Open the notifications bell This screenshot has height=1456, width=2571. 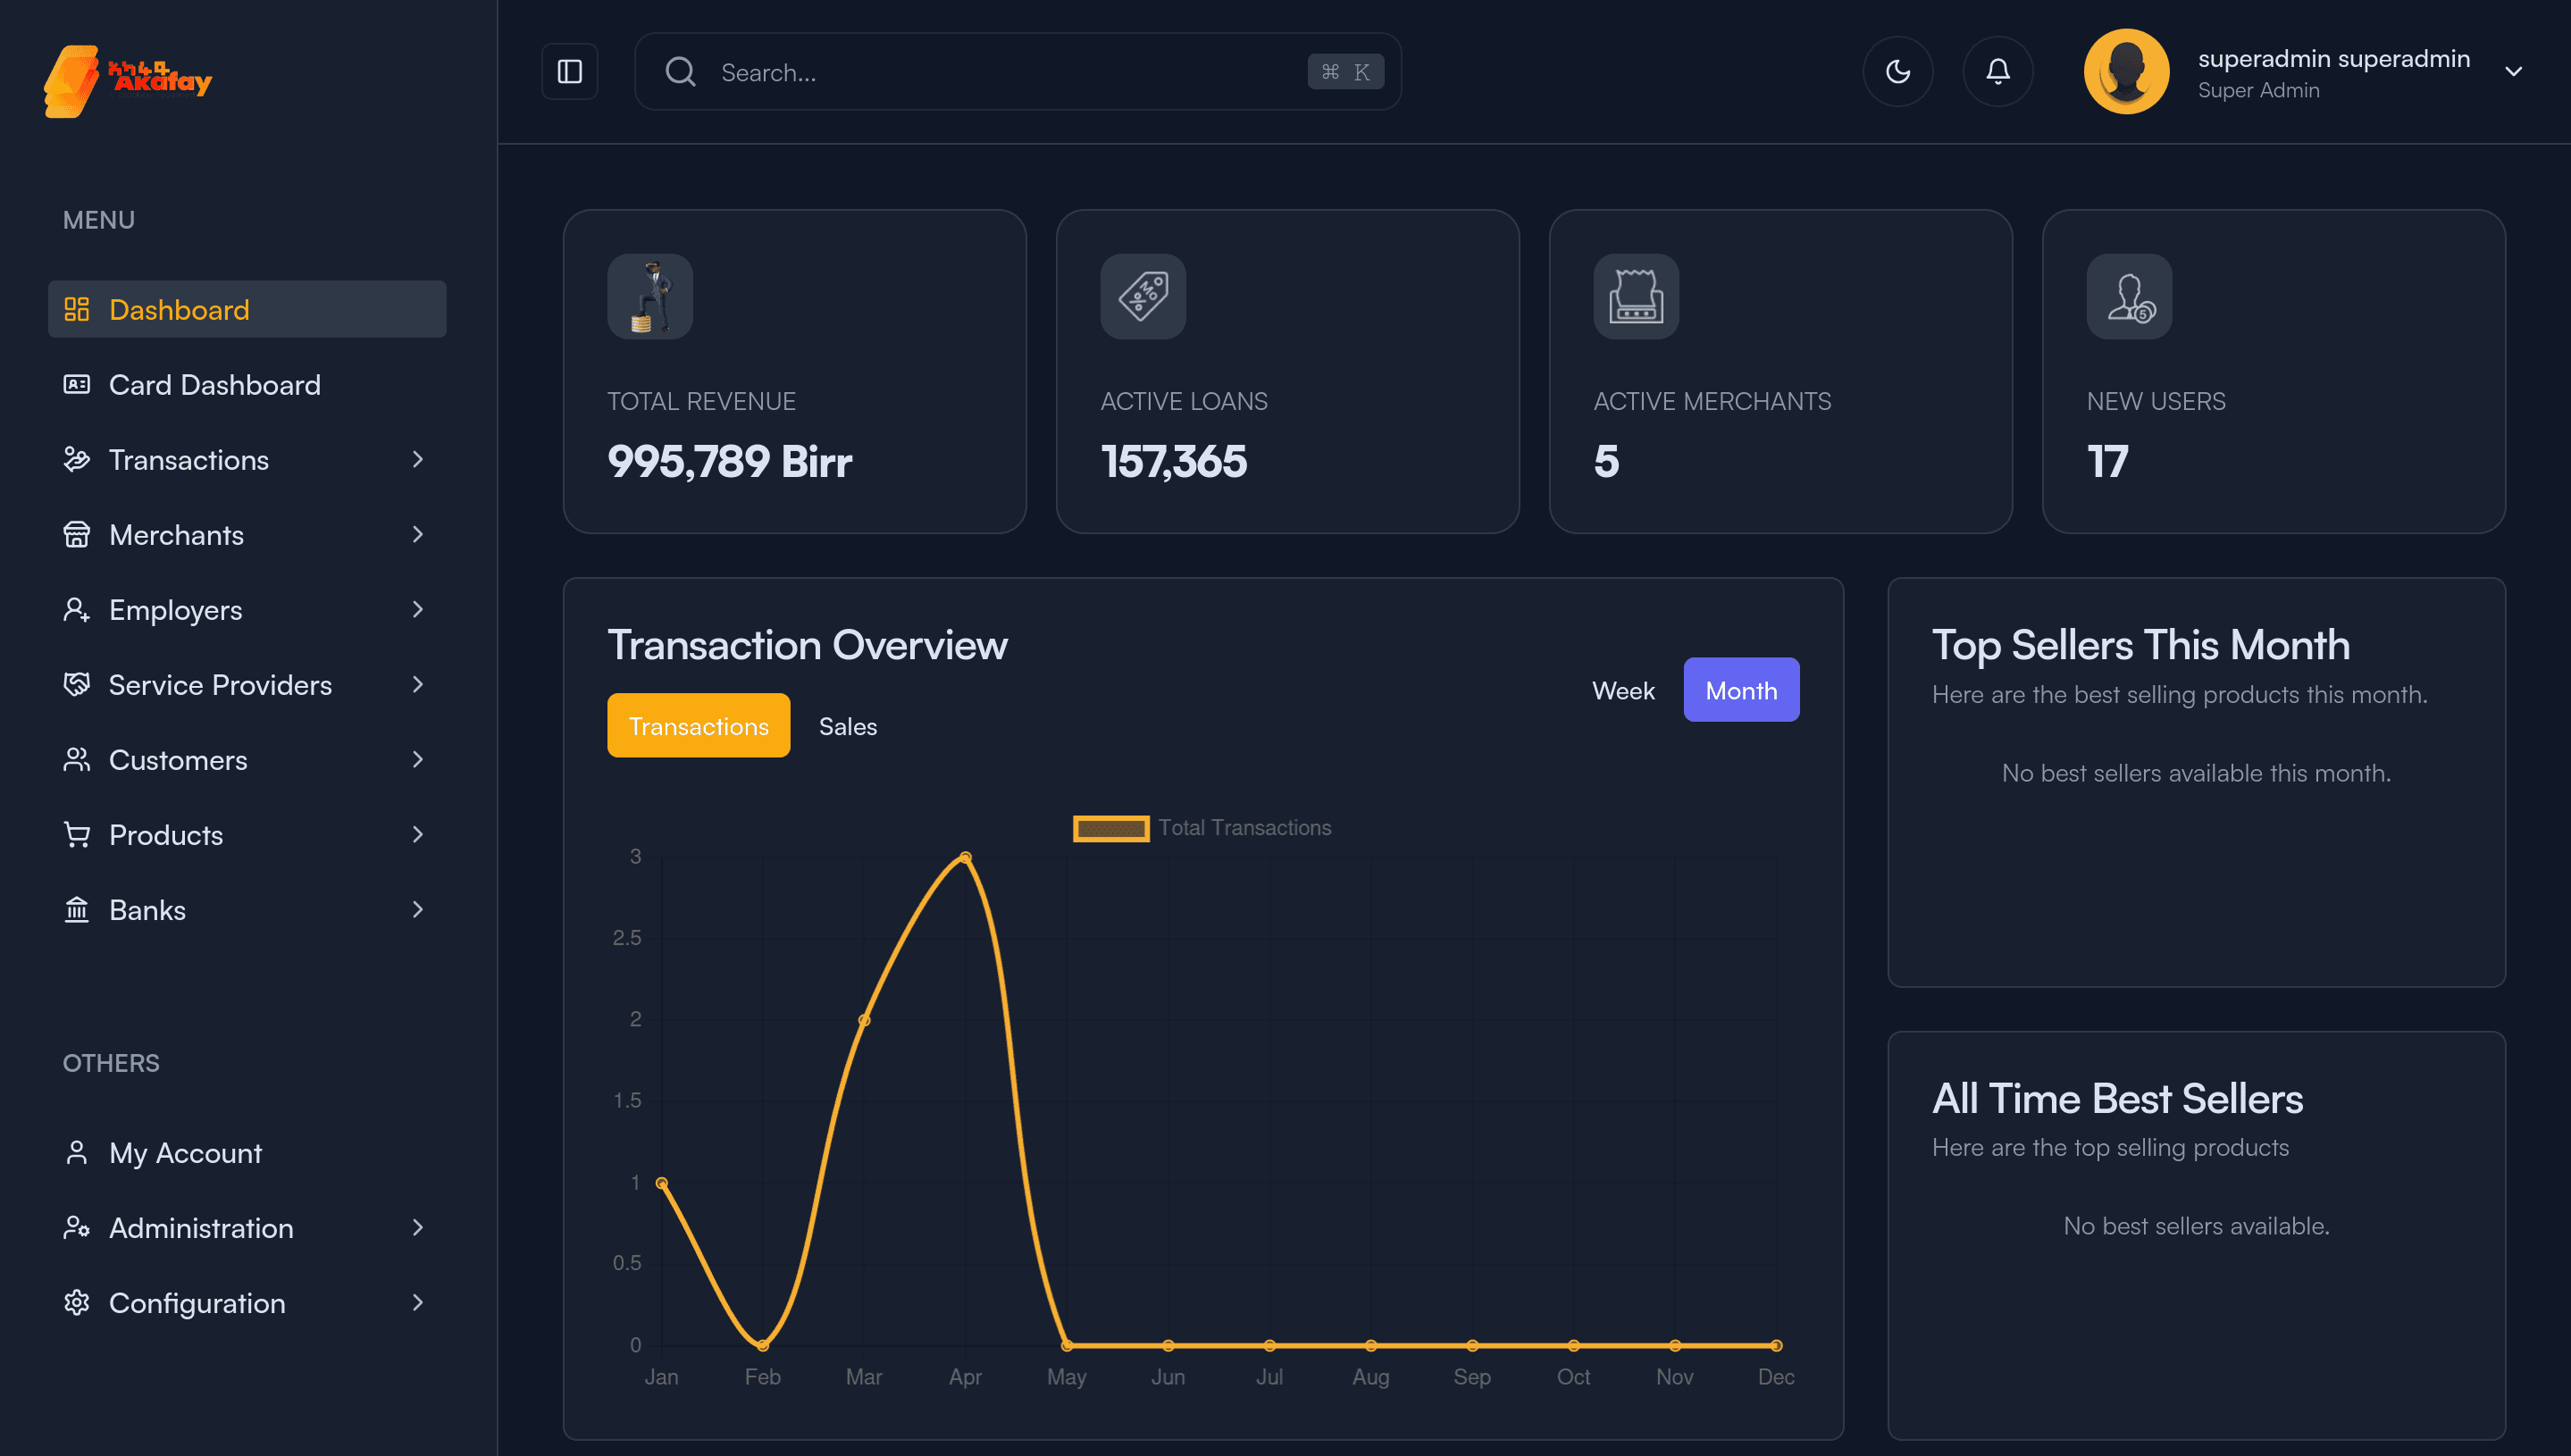pyautogui.click(x=1997, y=72)
